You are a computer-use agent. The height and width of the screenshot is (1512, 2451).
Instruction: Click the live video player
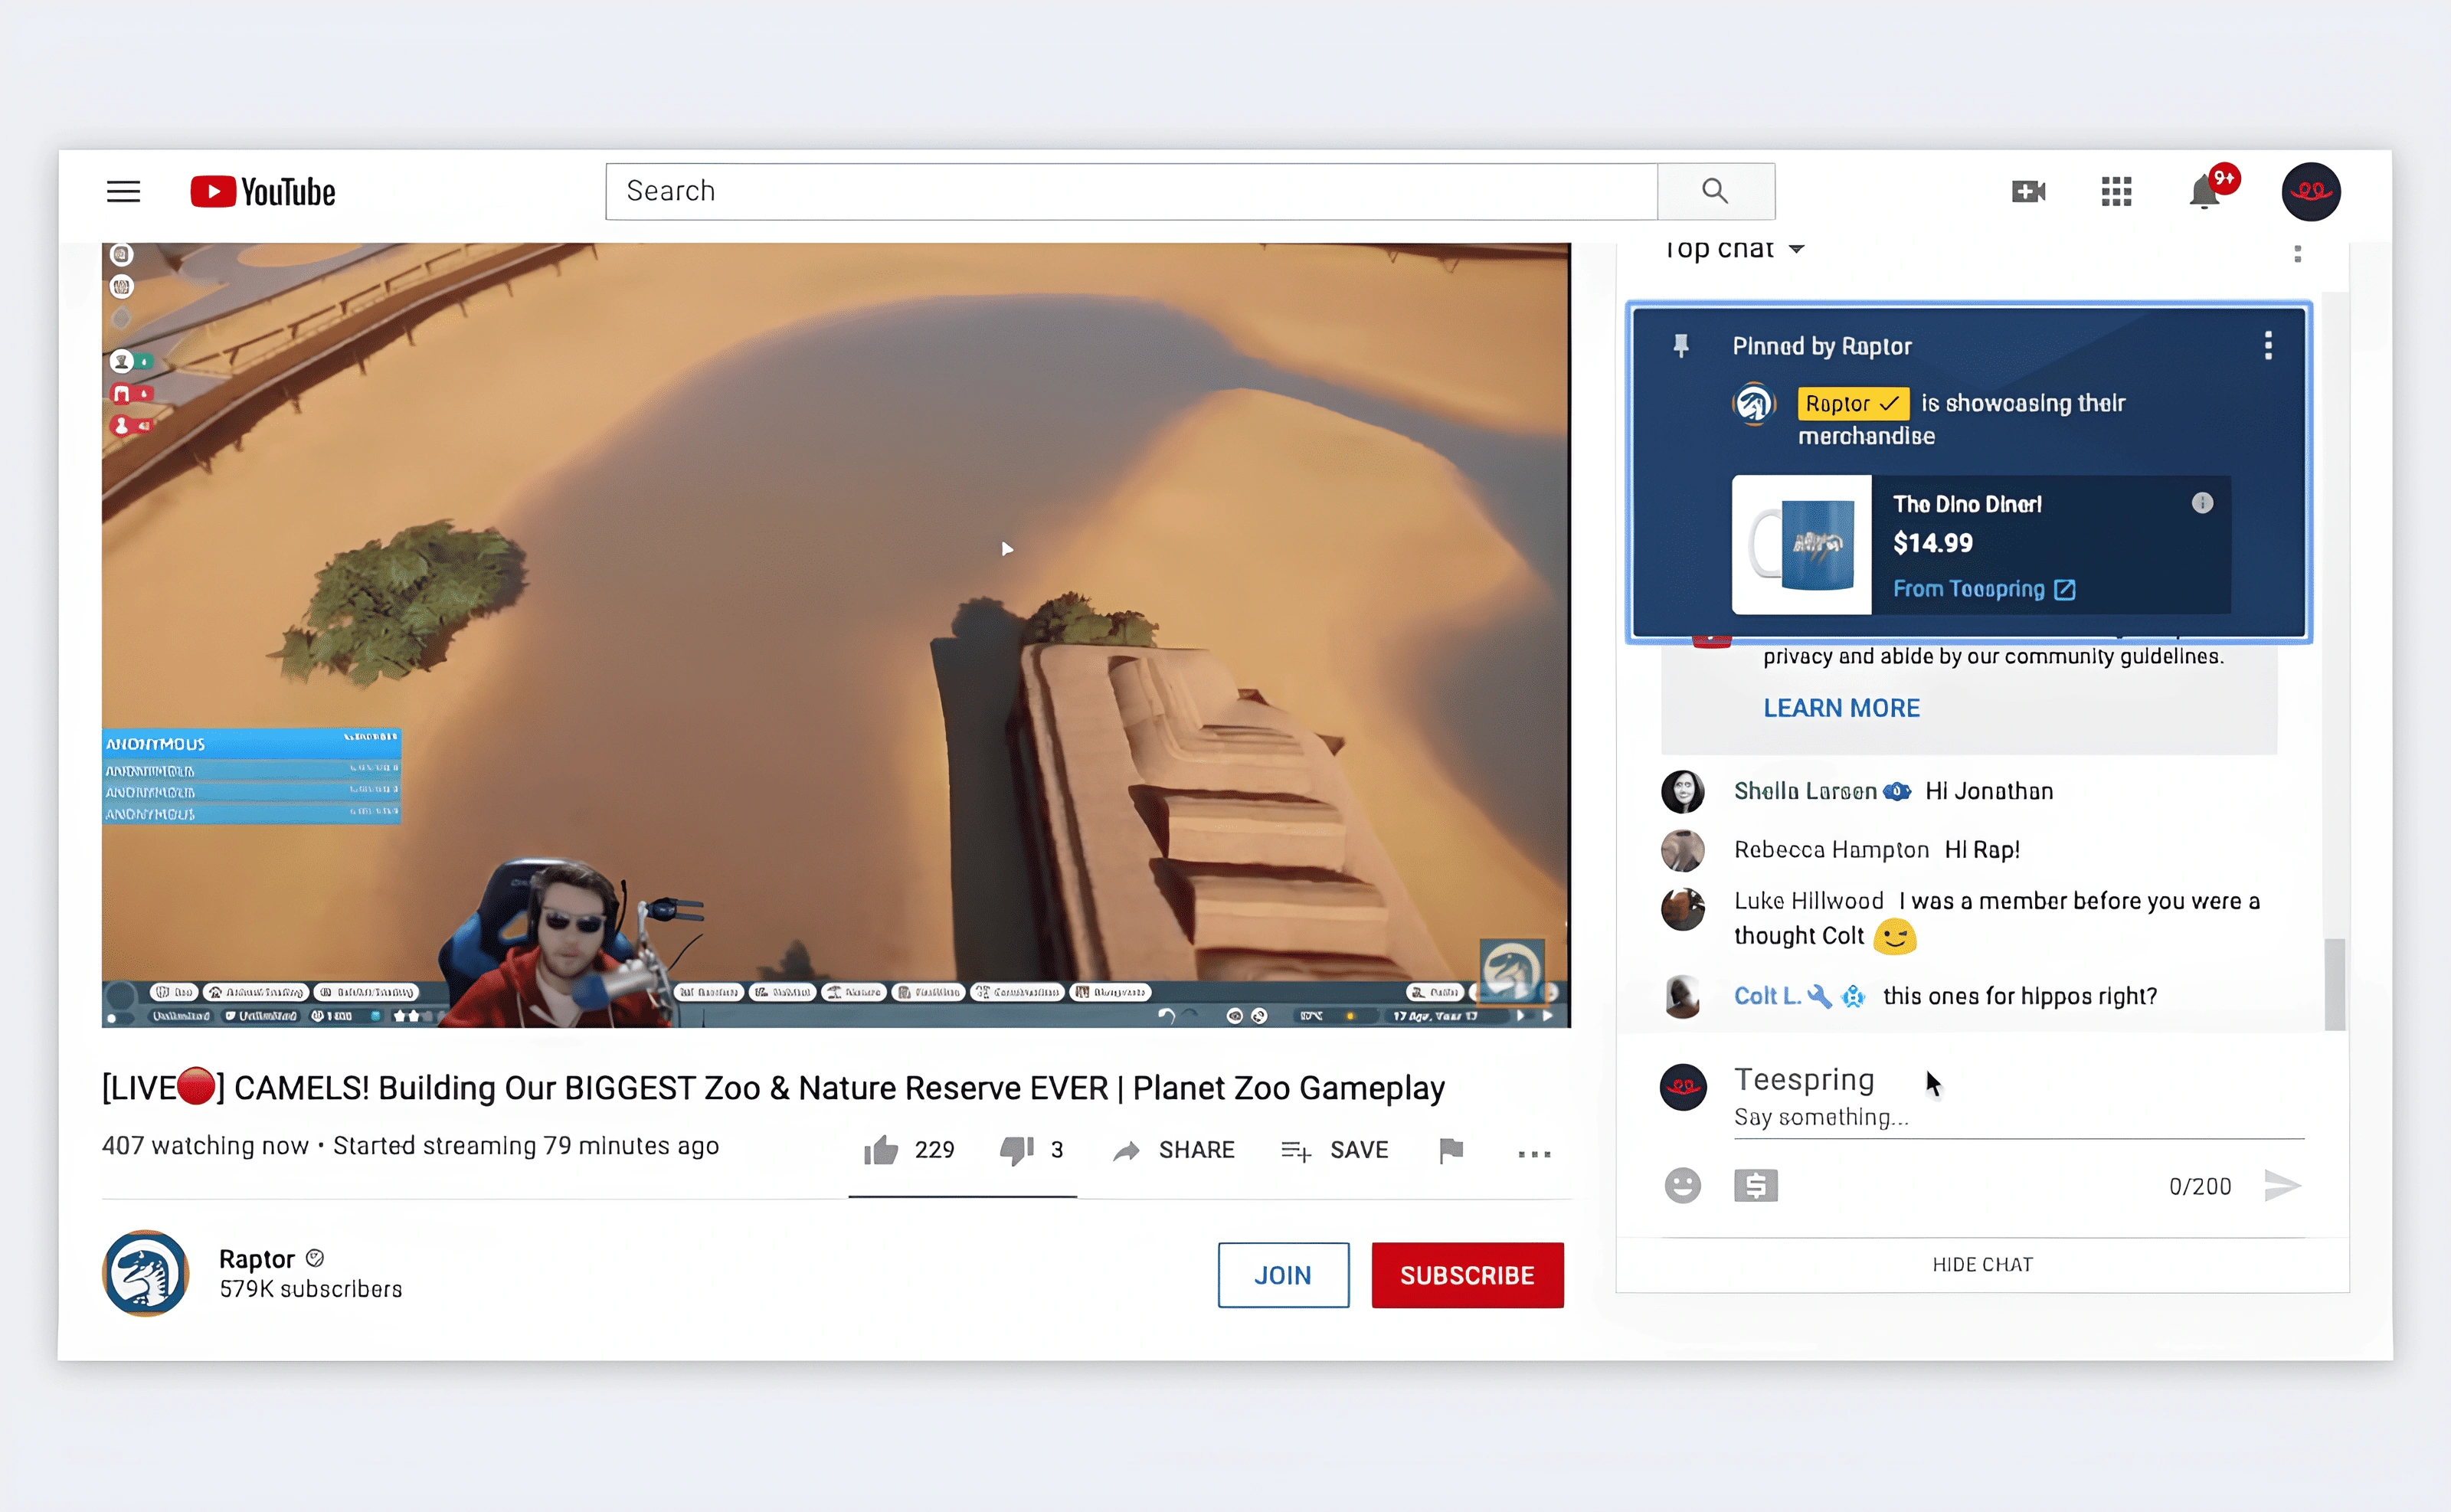coord(836,635)
